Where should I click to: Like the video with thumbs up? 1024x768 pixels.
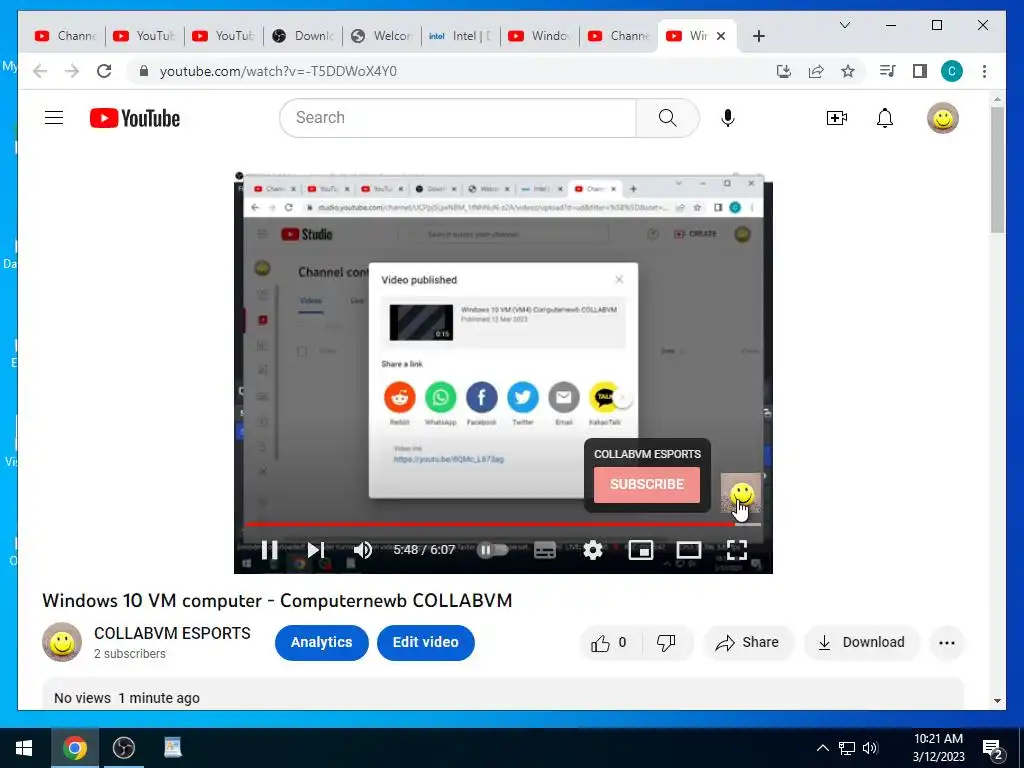(609, 643)
